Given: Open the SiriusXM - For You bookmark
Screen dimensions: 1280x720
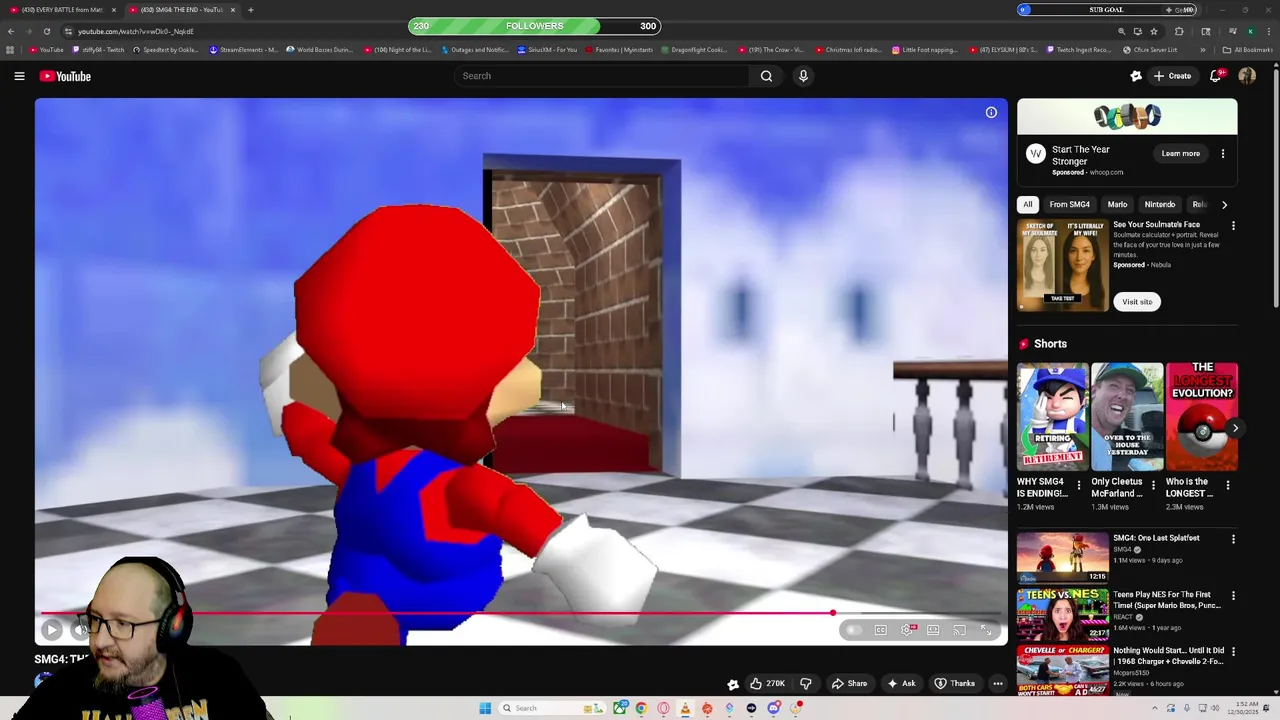Looking at the screenshot, I should (x=547, y=50).
